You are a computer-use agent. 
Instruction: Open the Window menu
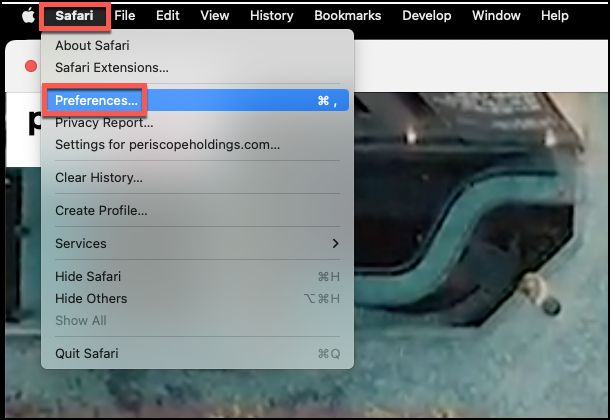pyautogui.click(x=496, y=16)
